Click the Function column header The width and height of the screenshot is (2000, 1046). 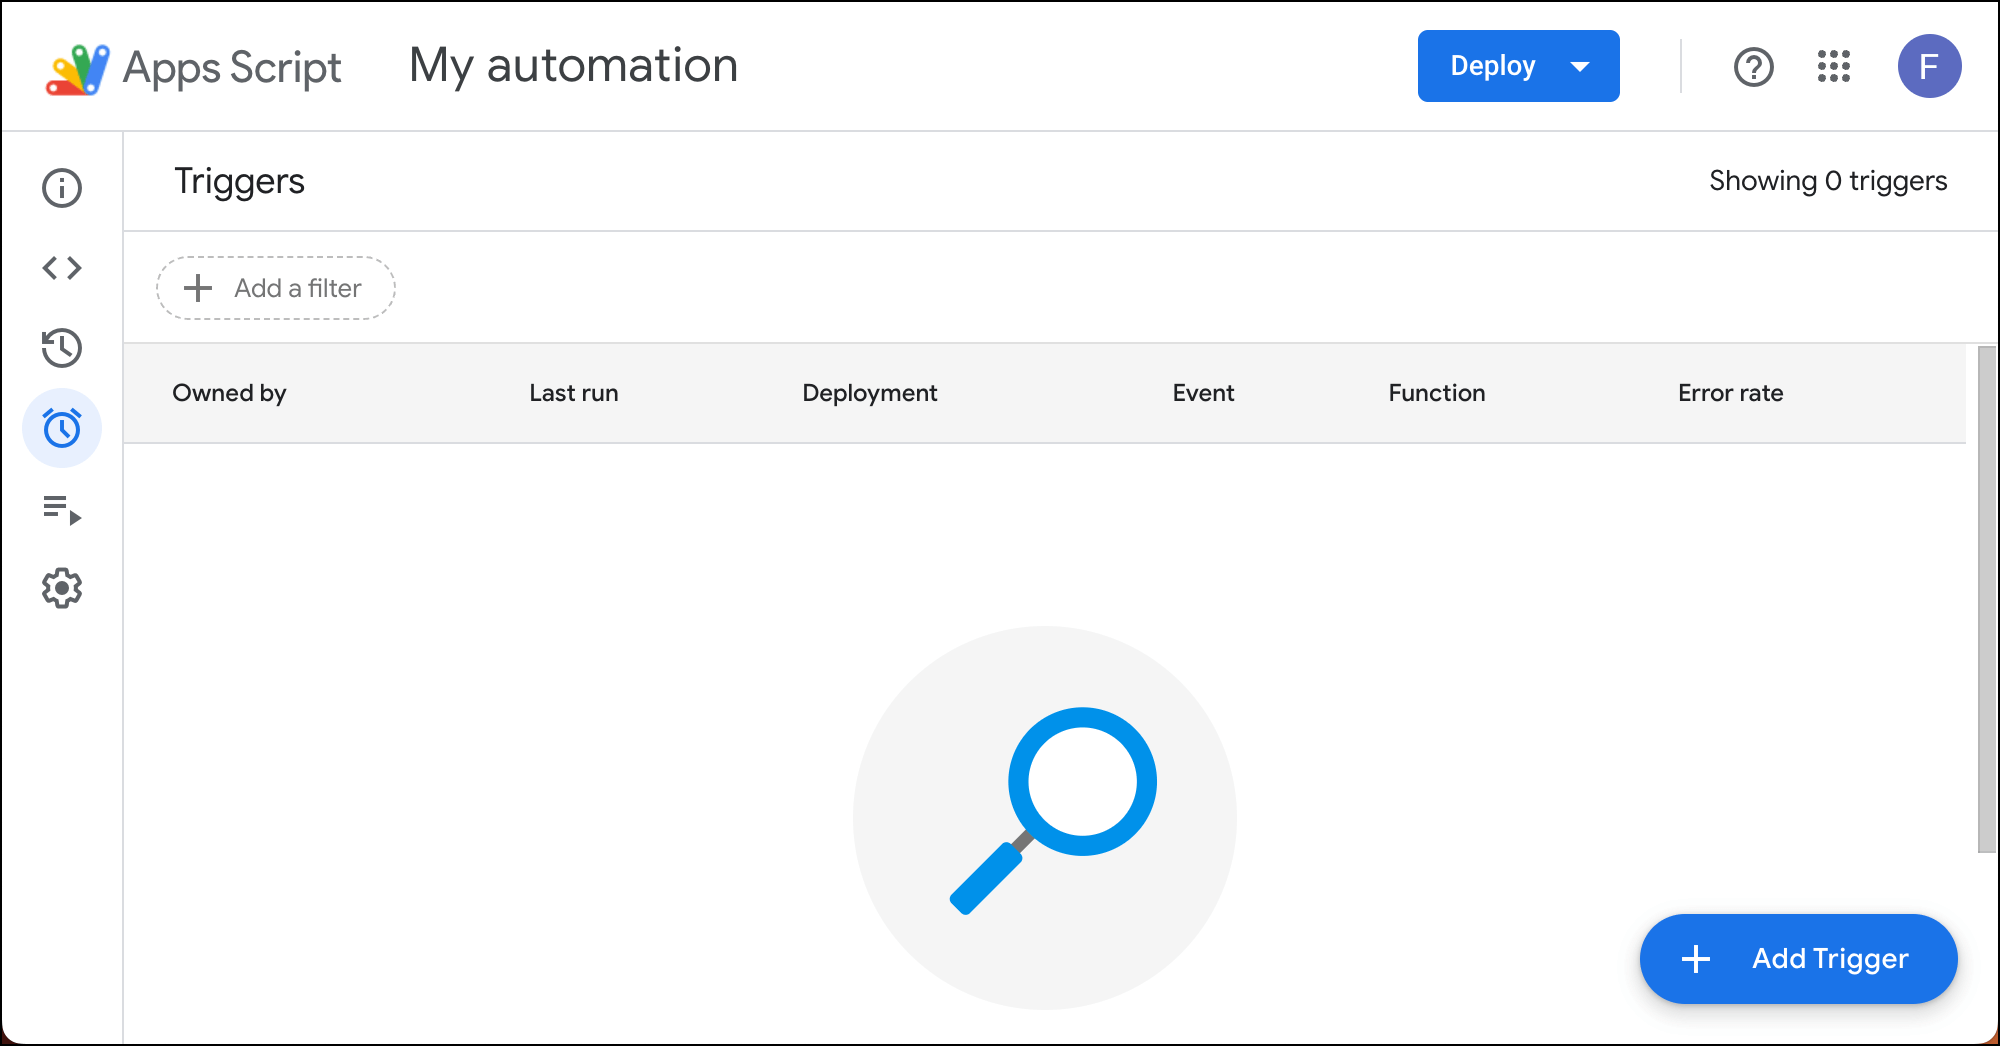pyautogui.click(x=1436, y=393)
